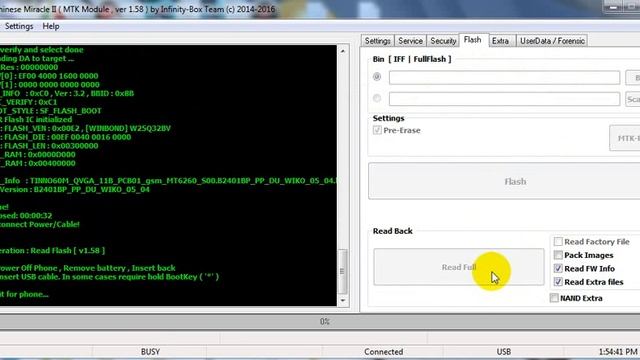Click the second Bin file path field
The height and width of the screenshot is (360, 640).
[x=504, y=99]
